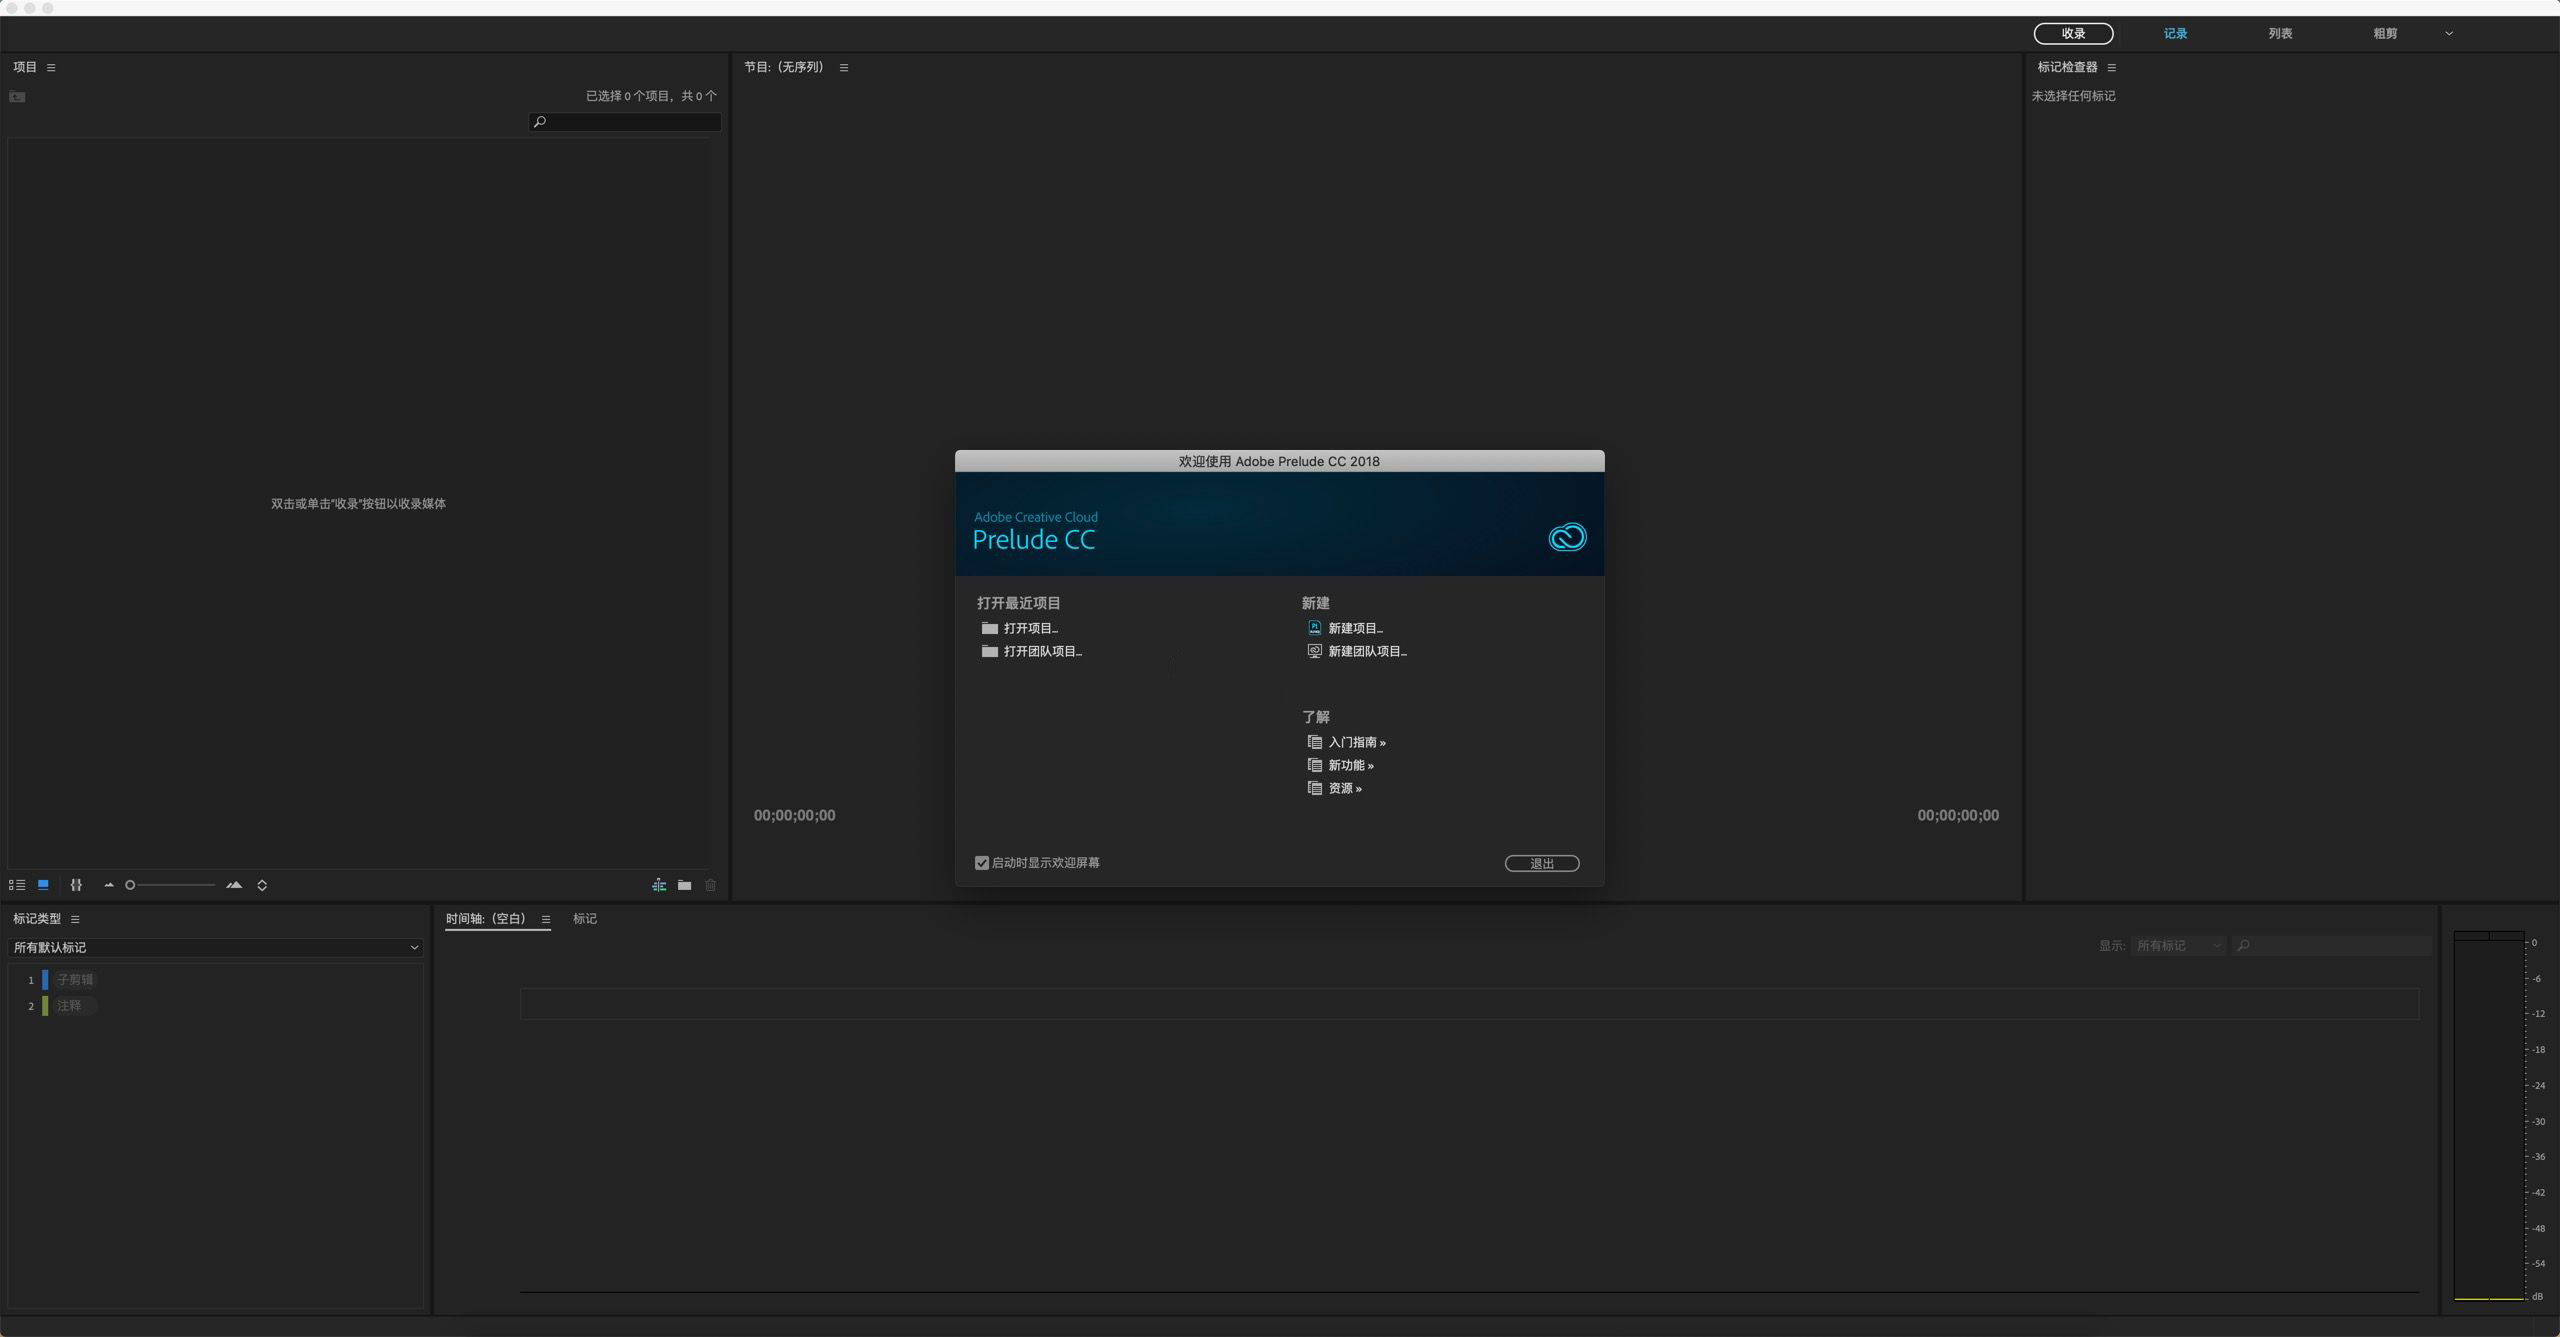This screenshot has width=2560, height=1337.
Task: Open the 项目 panel menu icon
Action: 51,67
